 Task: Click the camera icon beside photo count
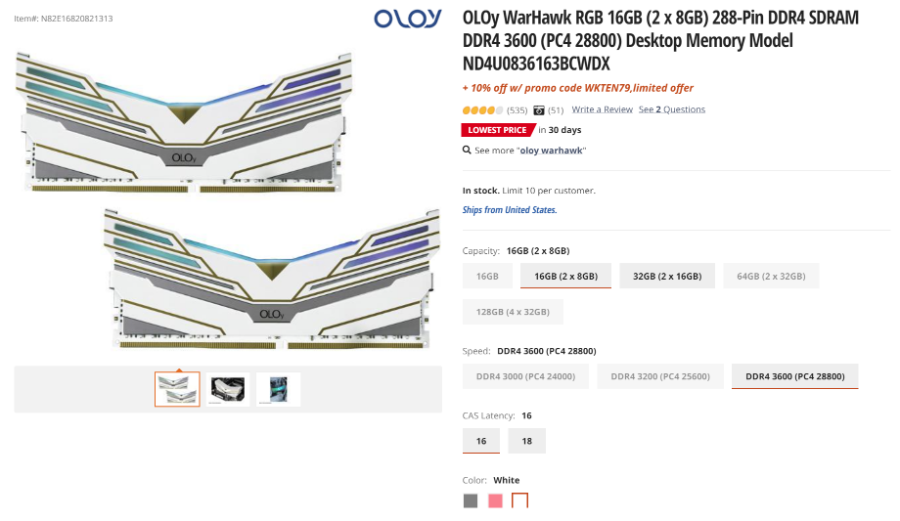[538, 110]
